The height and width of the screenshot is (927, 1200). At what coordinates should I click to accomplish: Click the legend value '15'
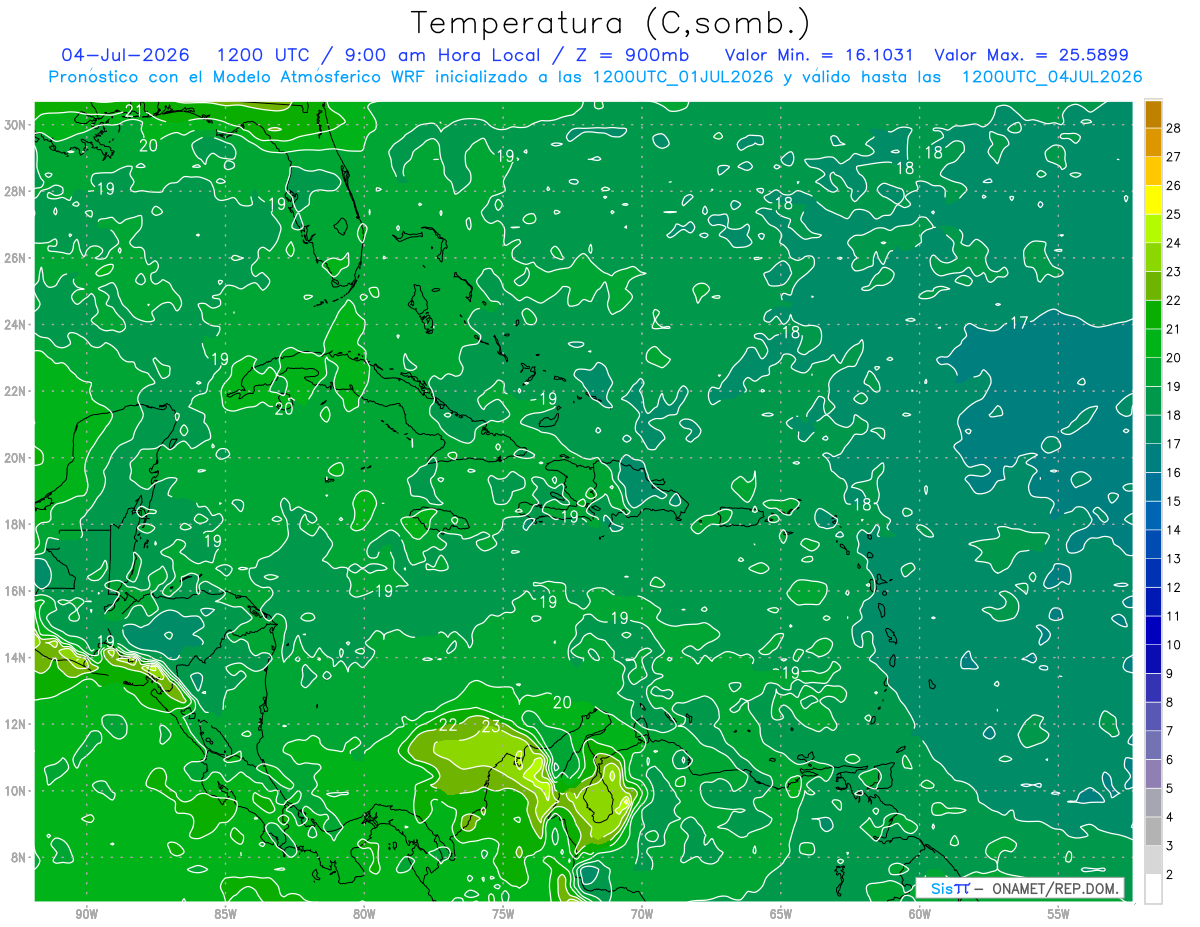pos(1173,501)
